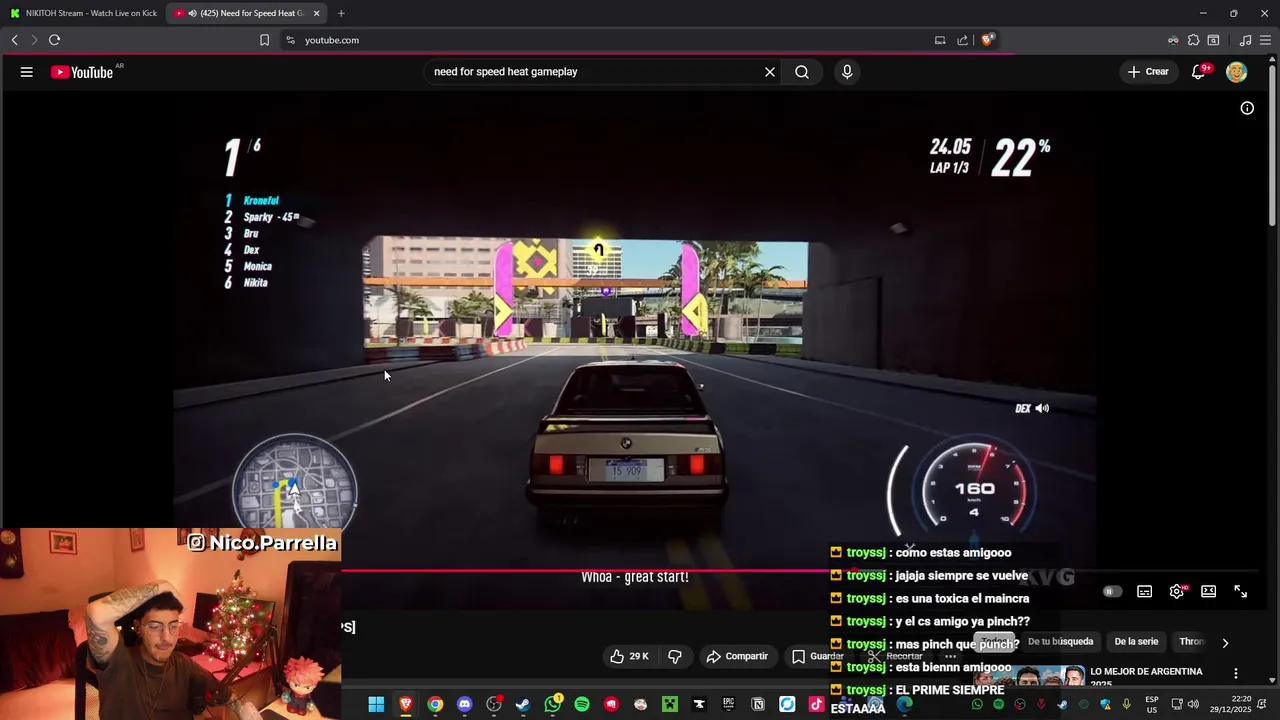Switch to the NIKITOH Stream Kick tab
Image resolution: width=1280 pixels, height=720 pixels.
pyautogui.click(x=84, y=13)
